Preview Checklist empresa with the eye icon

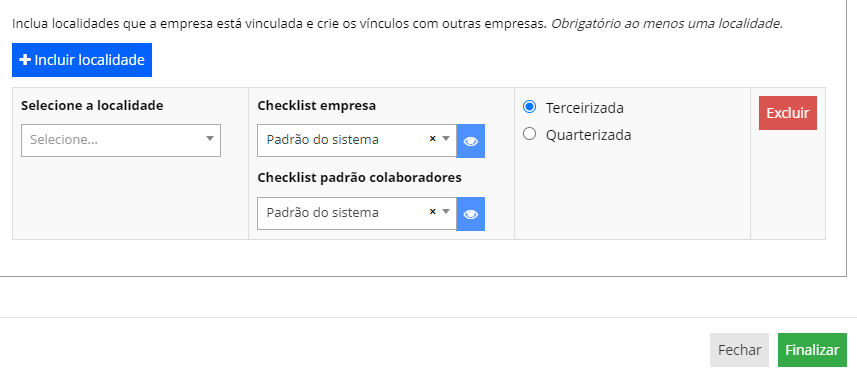pos(471,141)
